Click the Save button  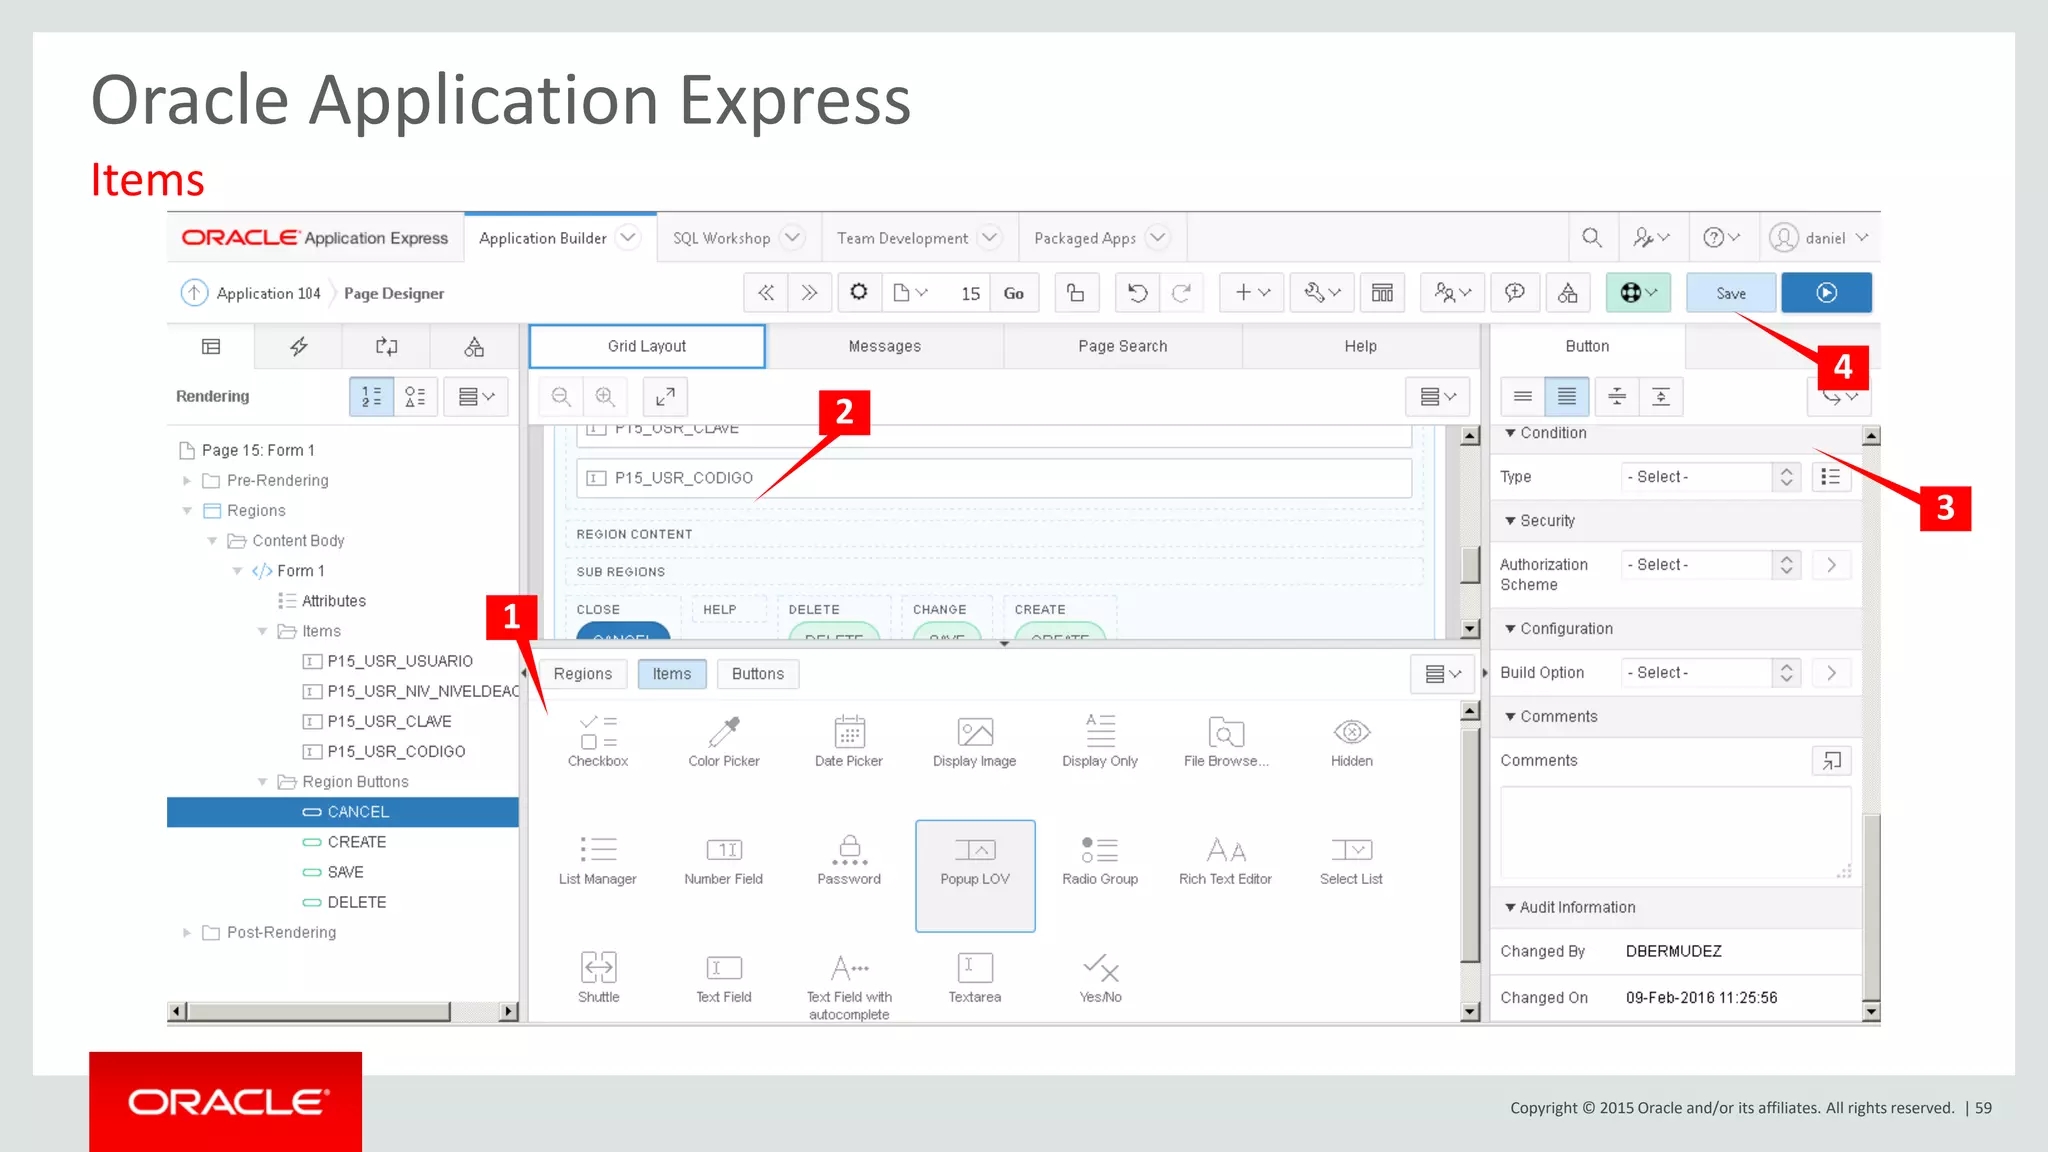pyautogui.click(x=1731, y=293)
